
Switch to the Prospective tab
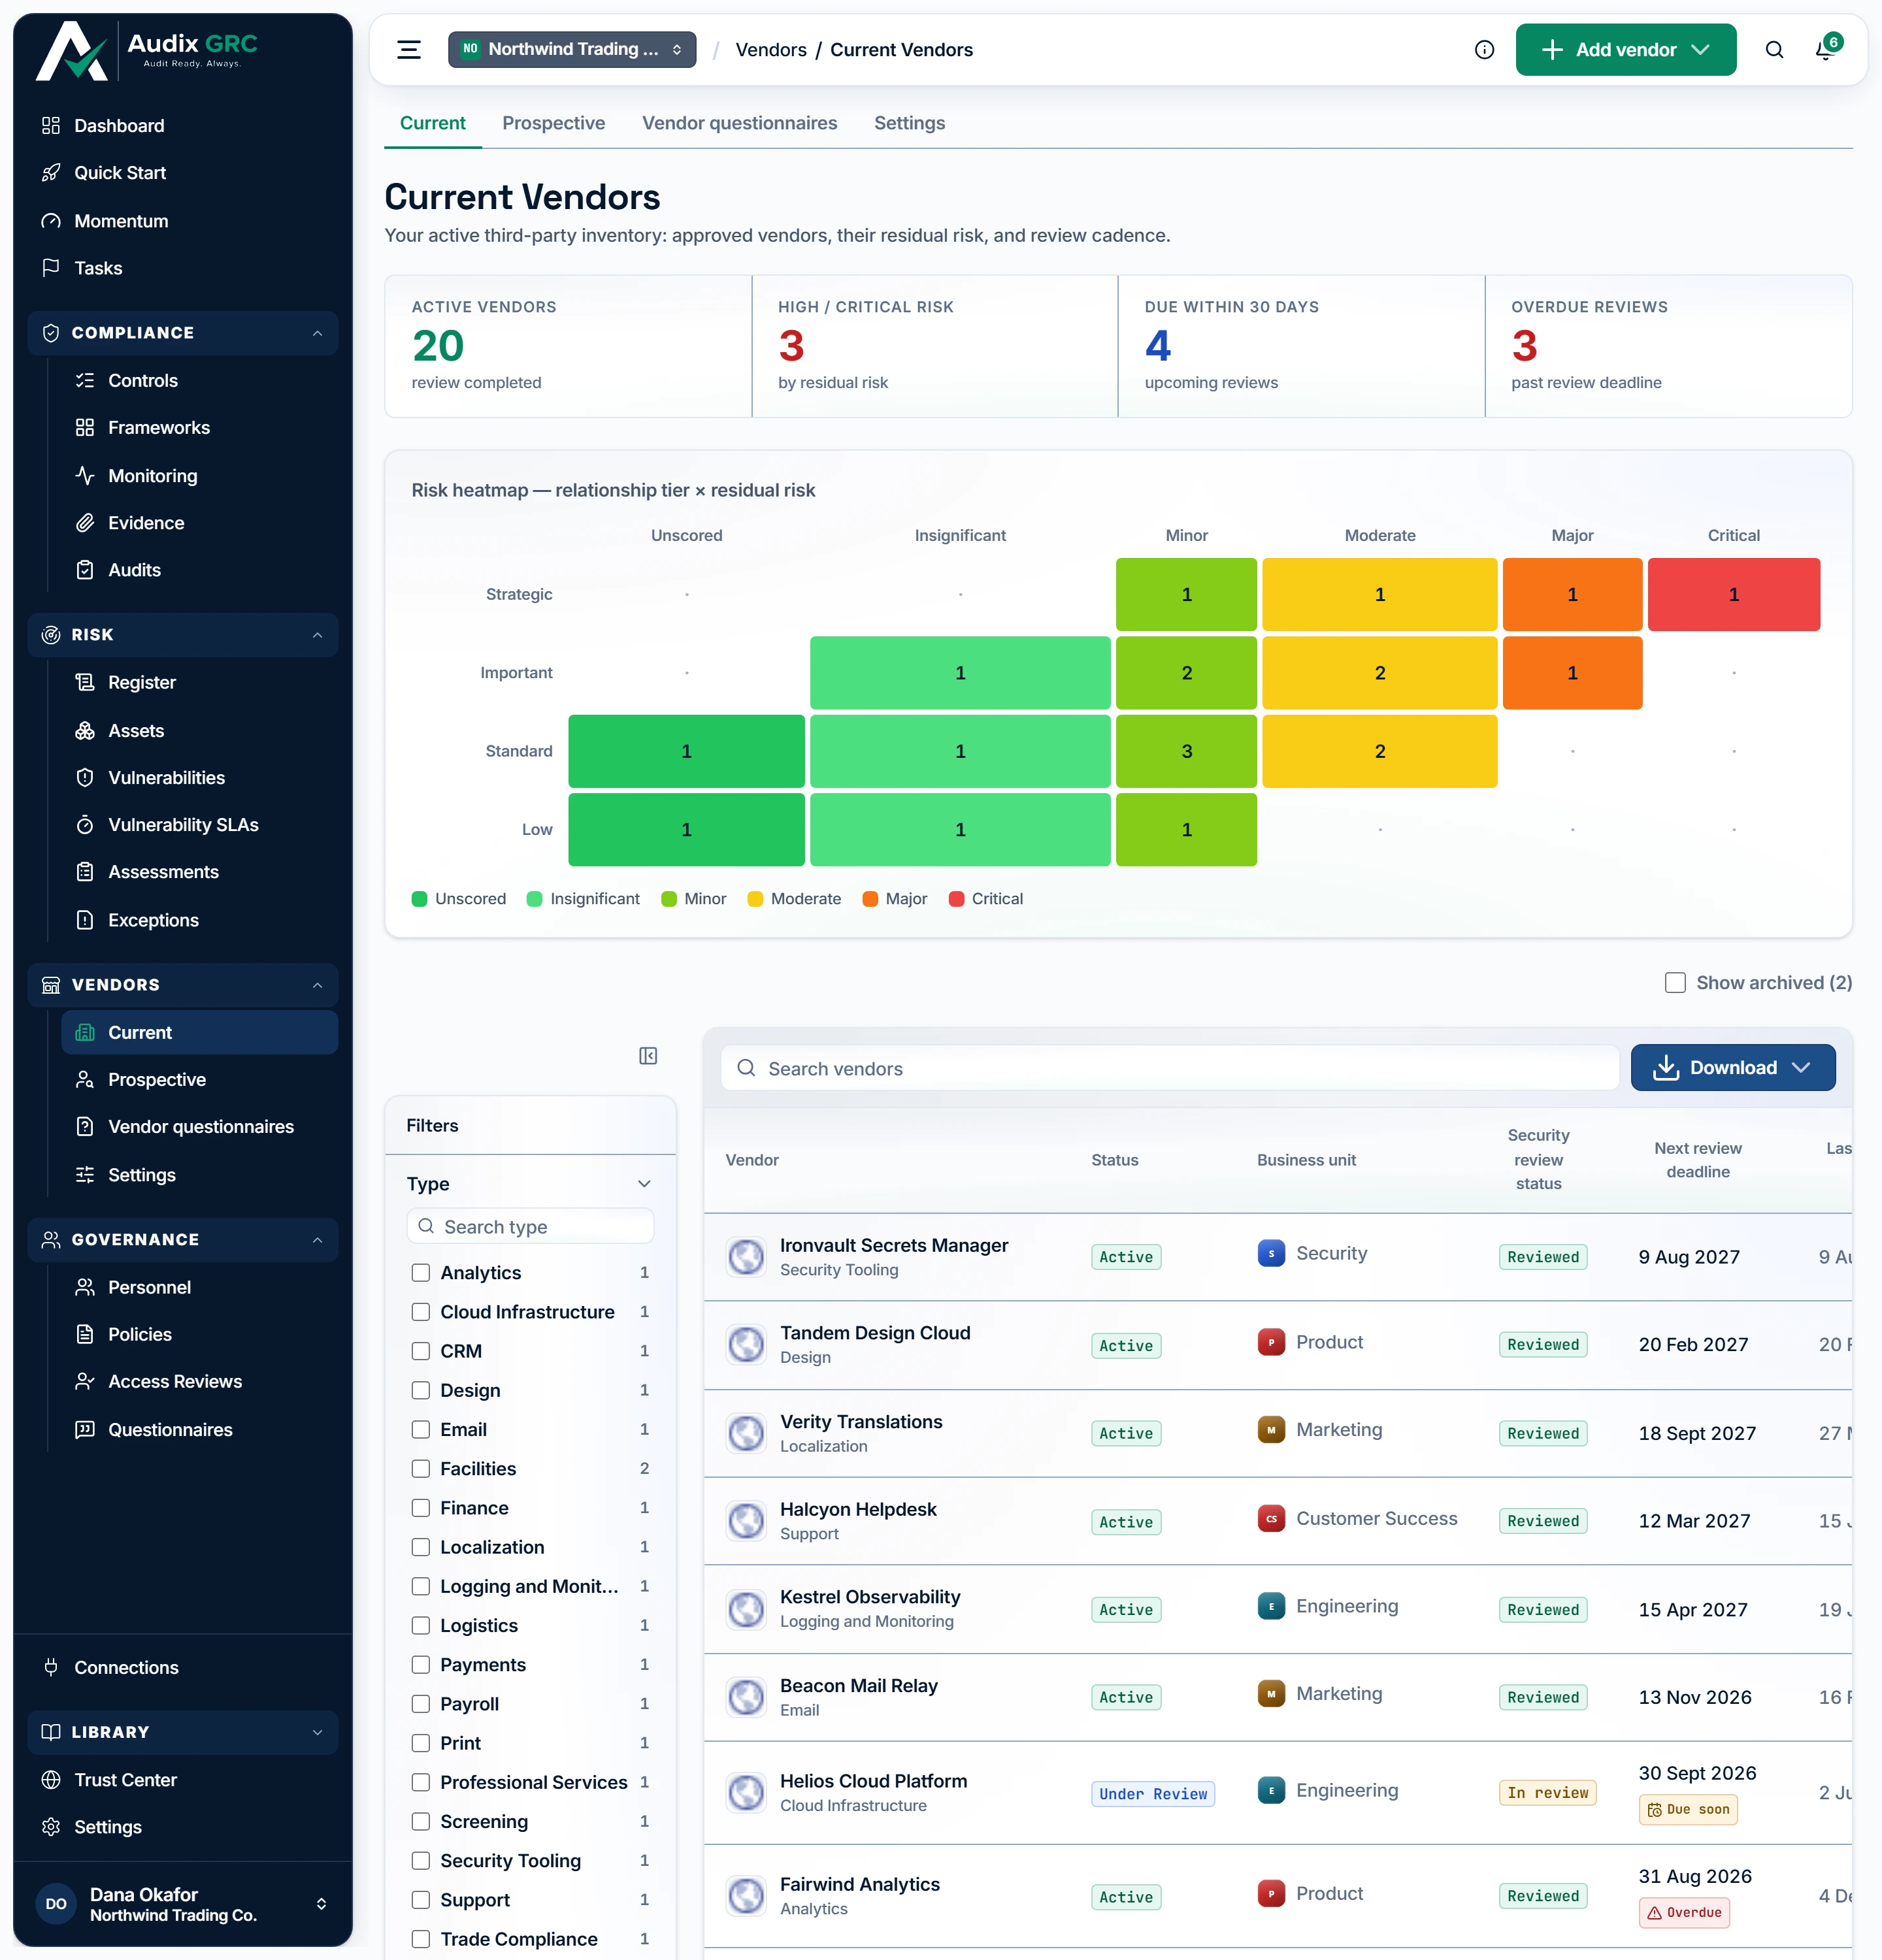(x=553, y=123)
